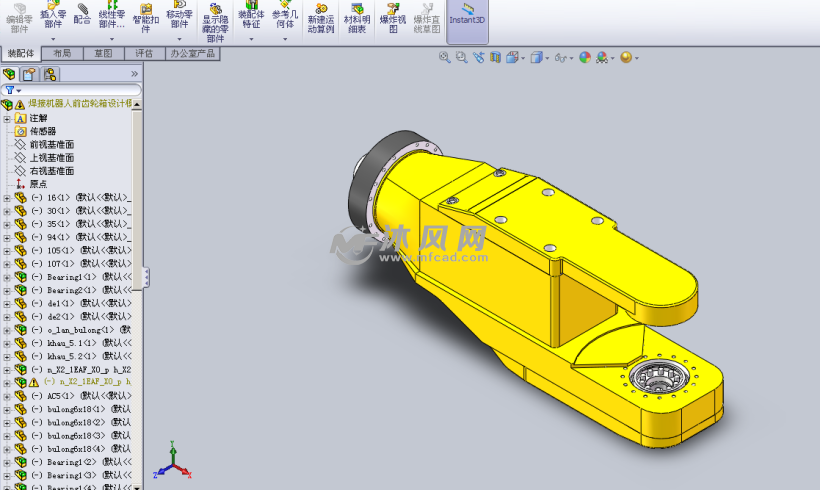Viewport: 820px width, 490px height.
Task: Open Smart Fasteners (智能扣件) tool
Action: click(x=145, y=17)
